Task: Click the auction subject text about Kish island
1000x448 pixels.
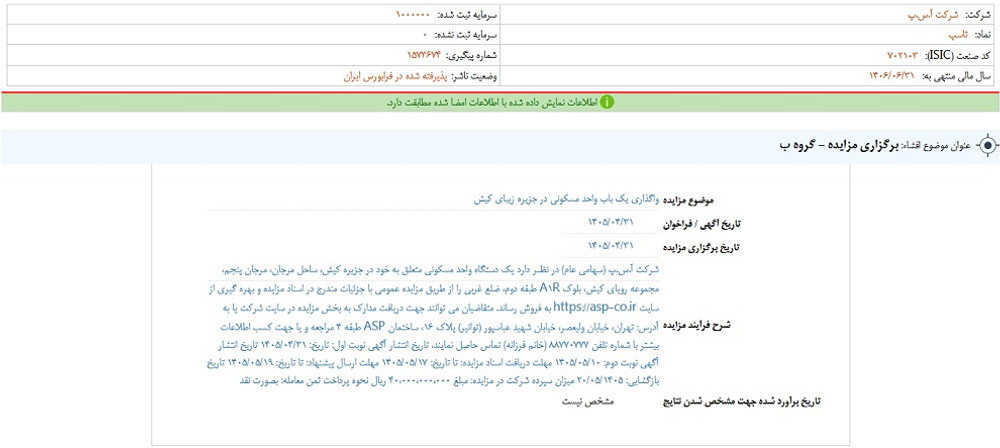Action: tap(568, 200)
